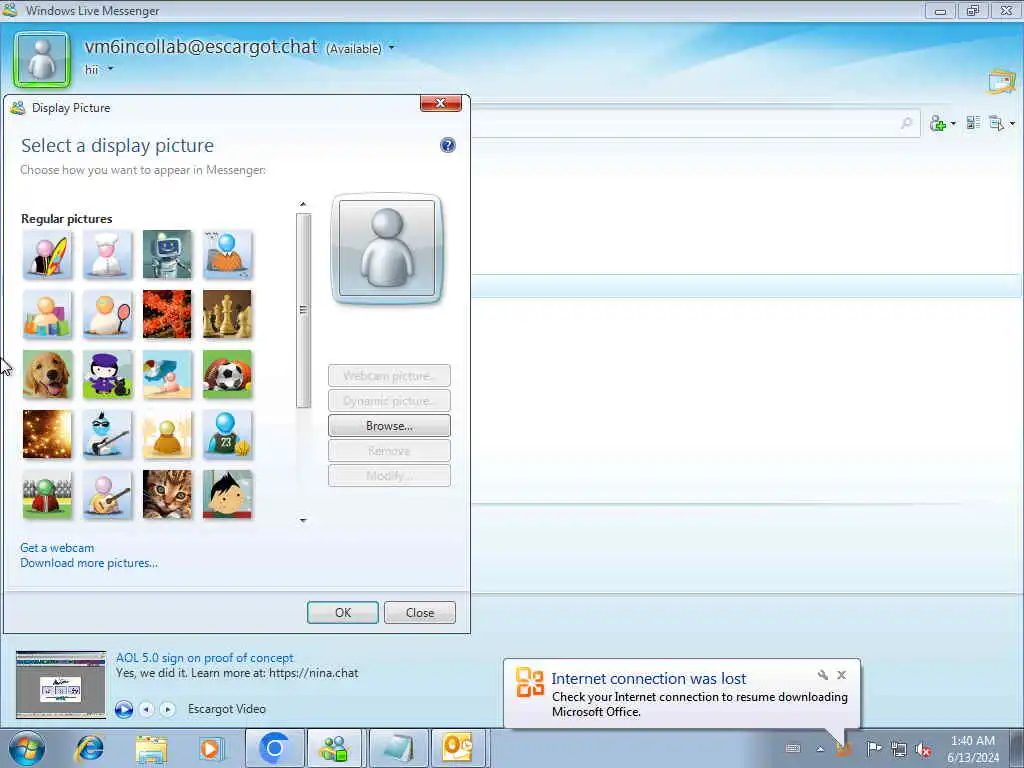Open the Action Center flag icon
The width and height of the screenshot is (1024, 768).
tap(874, 748)
